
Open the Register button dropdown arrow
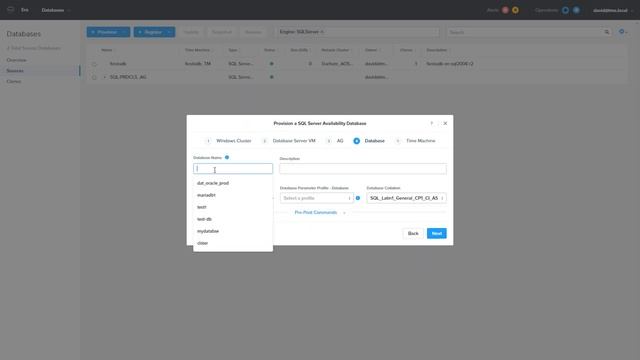[x=170, y=32]
